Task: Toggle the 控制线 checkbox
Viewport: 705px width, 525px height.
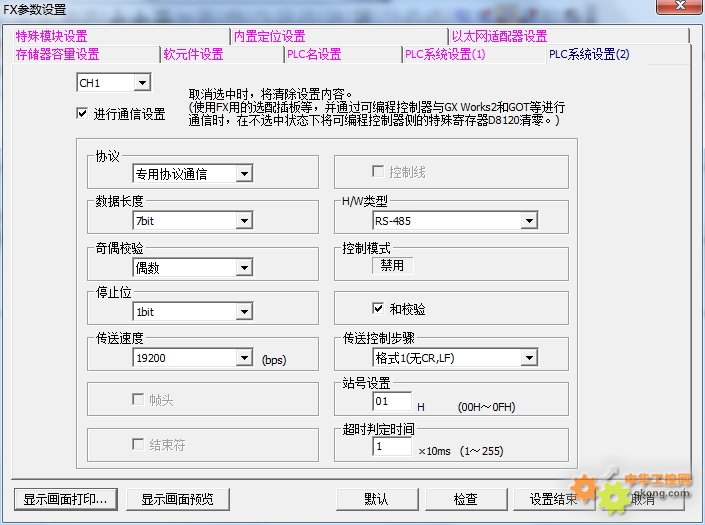Action: (378, 171)
